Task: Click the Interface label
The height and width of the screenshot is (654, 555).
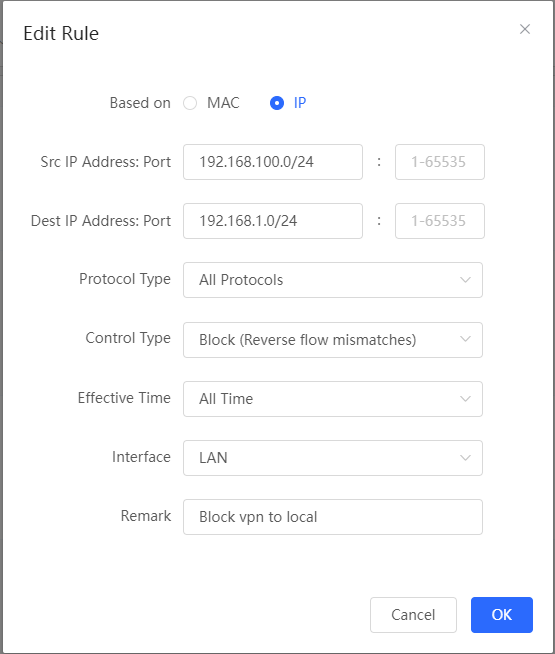Action: point(141,457)
